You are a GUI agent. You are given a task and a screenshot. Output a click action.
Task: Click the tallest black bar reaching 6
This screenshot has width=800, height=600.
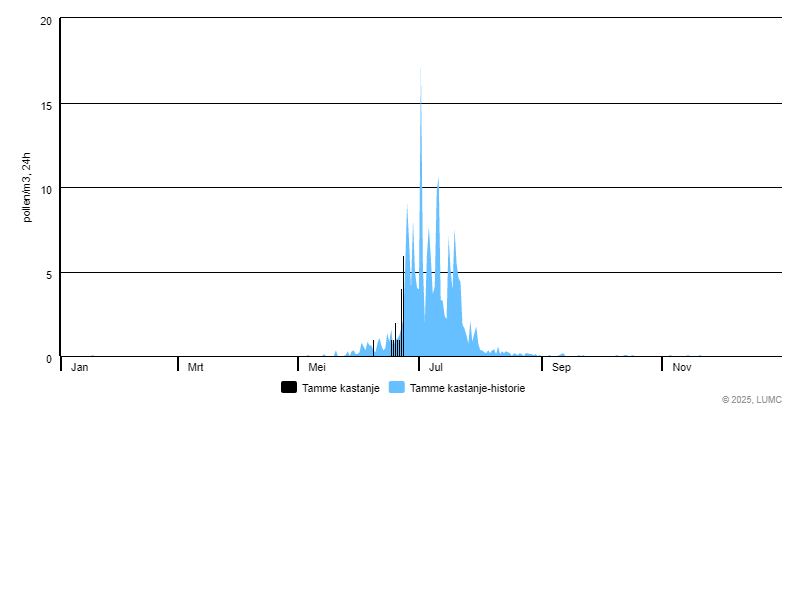click(x=404, y=306)
